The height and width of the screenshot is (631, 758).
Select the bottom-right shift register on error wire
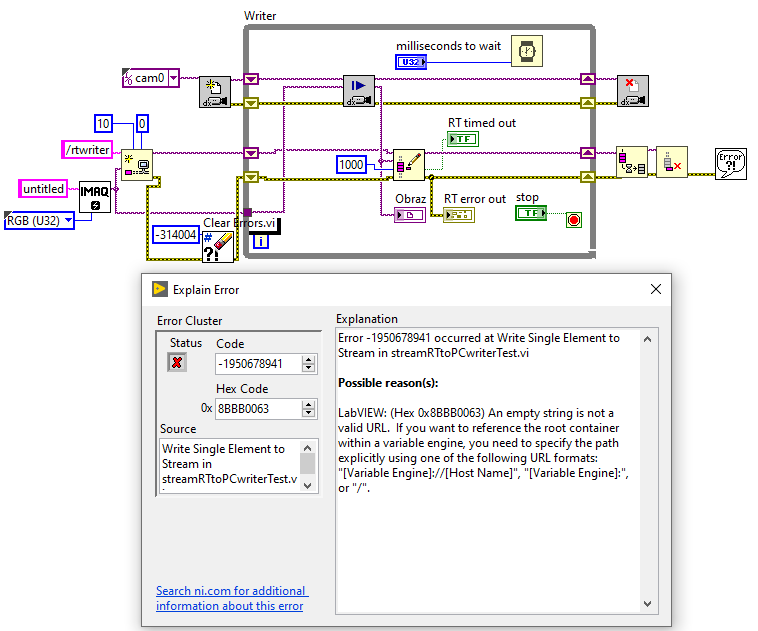tap(587, 177)
